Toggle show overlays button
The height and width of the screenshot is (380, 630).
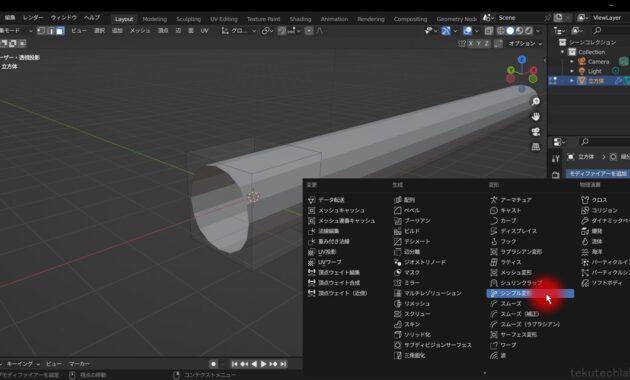(x=468, y=31)
